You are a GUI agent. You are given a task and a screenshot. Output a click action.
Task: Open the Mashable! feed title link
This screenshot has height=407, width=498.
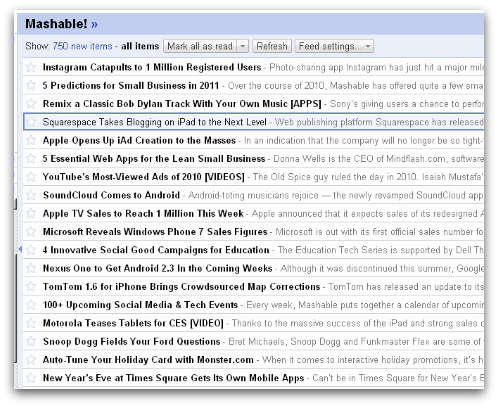(56, 24)
